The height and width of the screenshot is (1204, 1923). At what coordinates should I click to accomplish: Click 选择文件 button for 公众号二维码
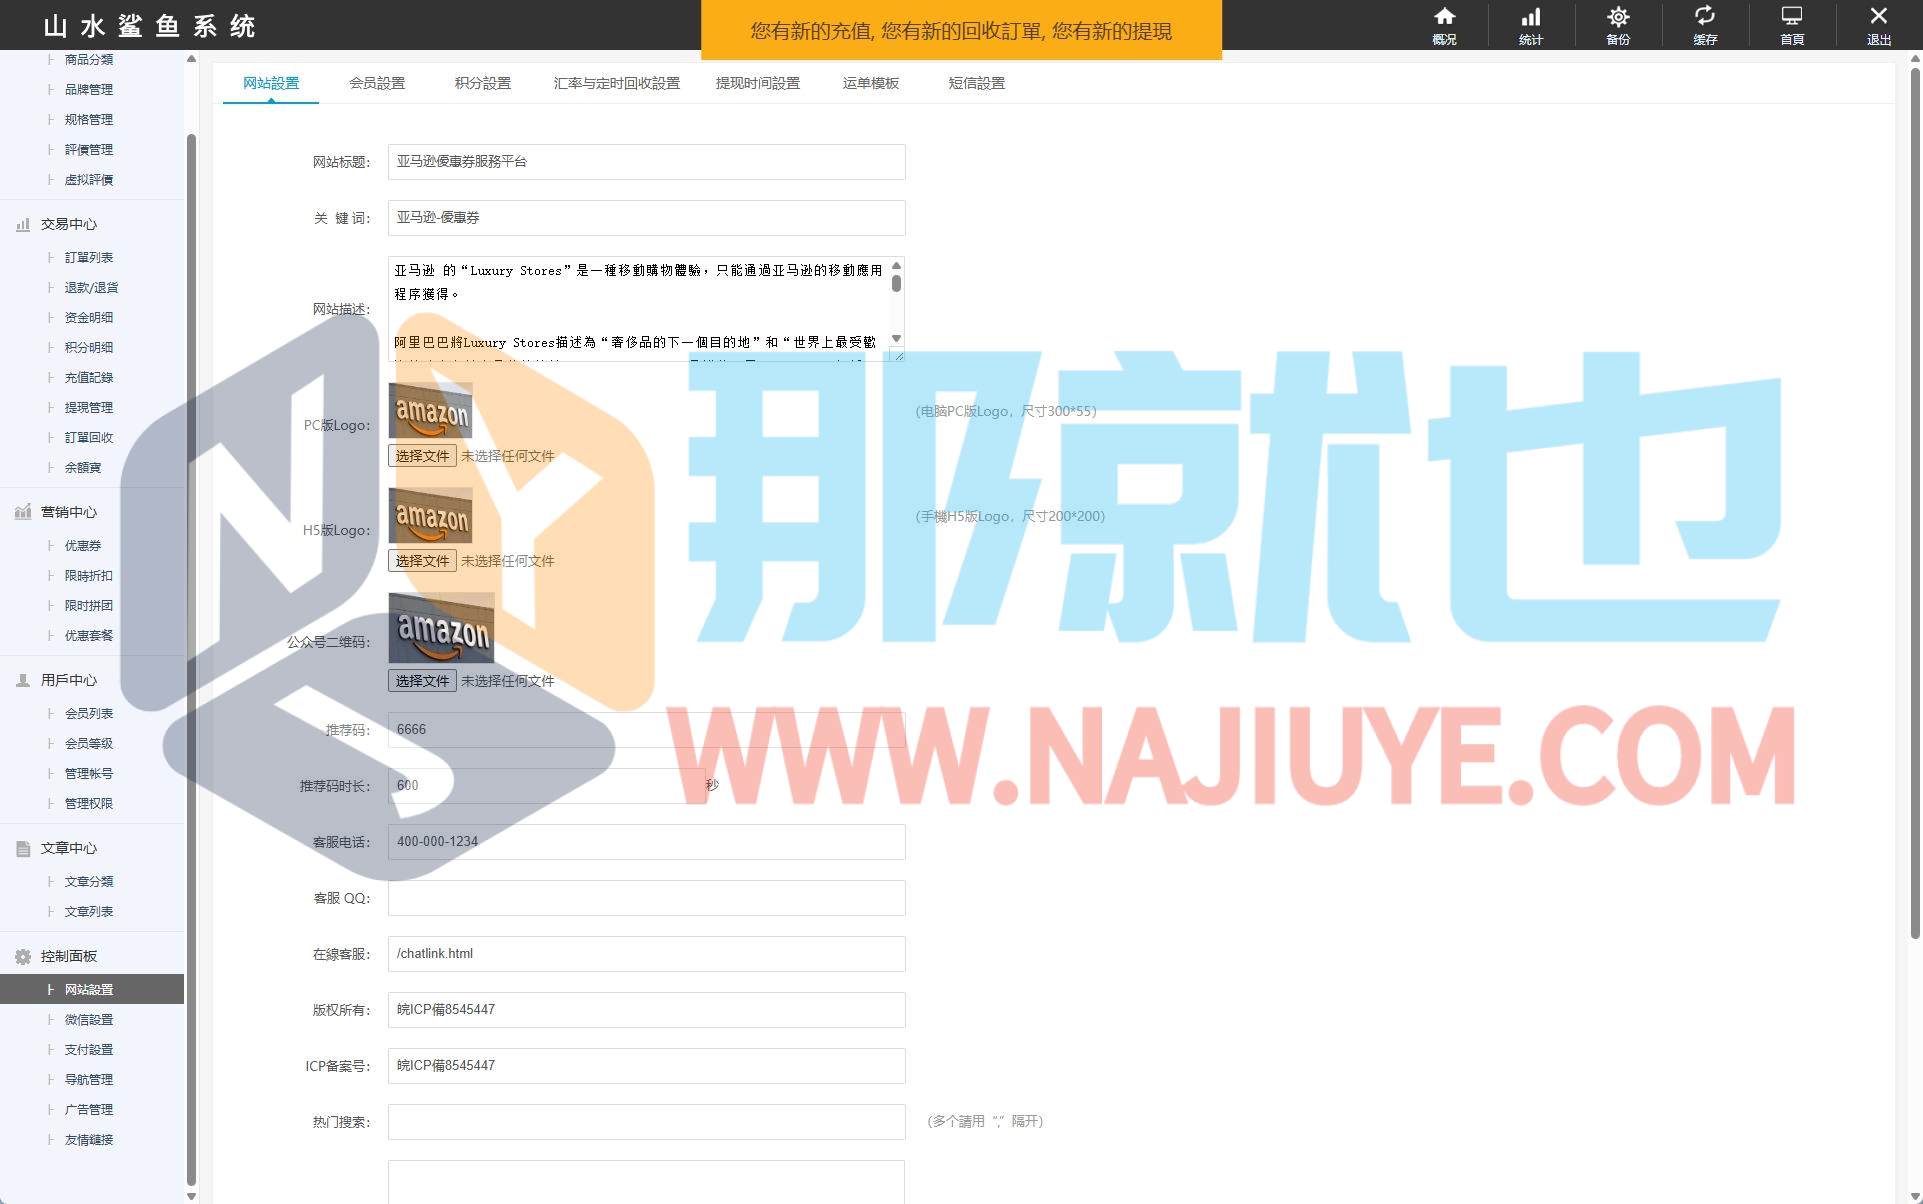click(422, 681)
